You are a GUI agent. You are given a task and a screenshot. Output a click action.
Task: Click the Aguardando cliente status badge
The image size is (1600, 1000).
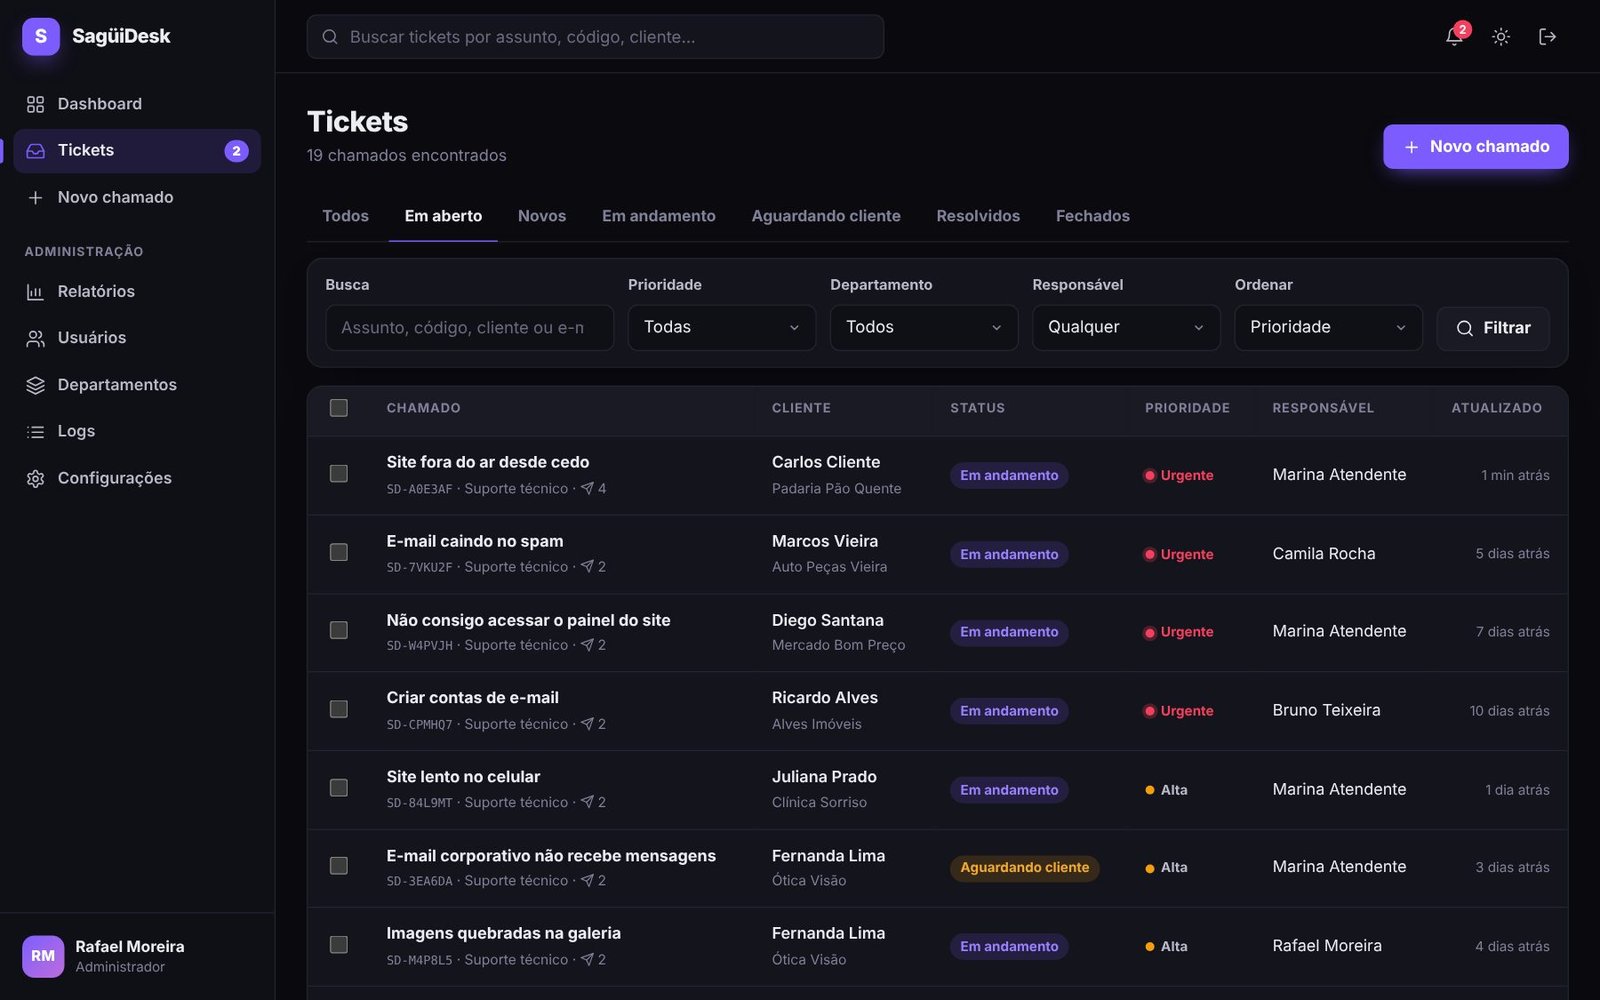point(1024,868)
